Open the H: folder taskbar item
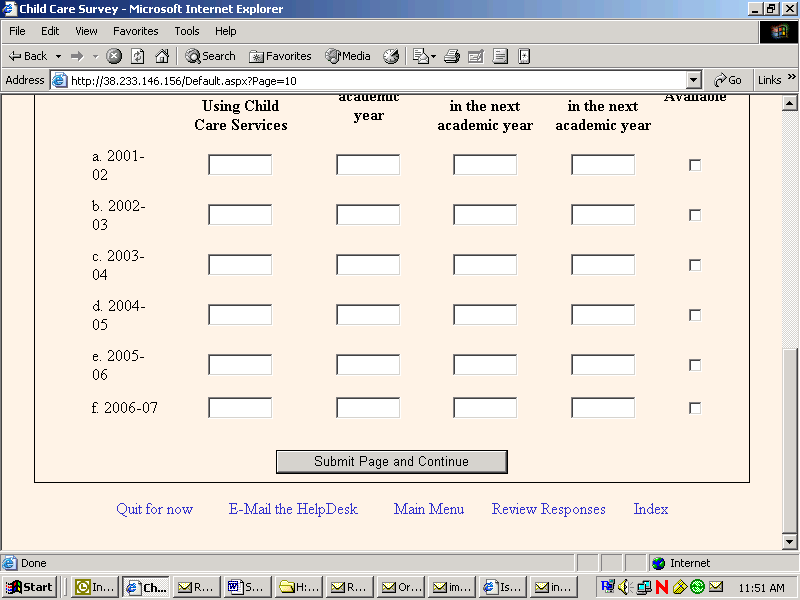 pyautogui.click(x=299, y=587)
